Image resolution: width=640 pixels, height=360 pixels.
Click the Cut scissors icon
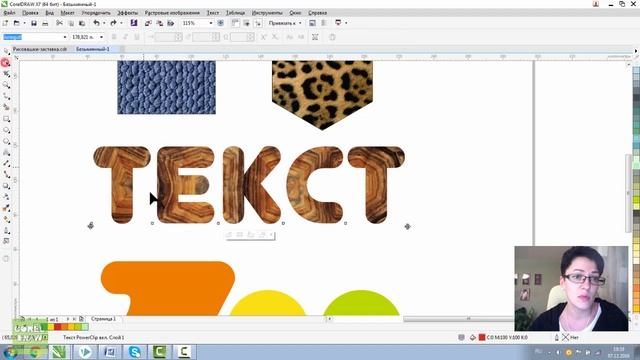pos(60,23)
